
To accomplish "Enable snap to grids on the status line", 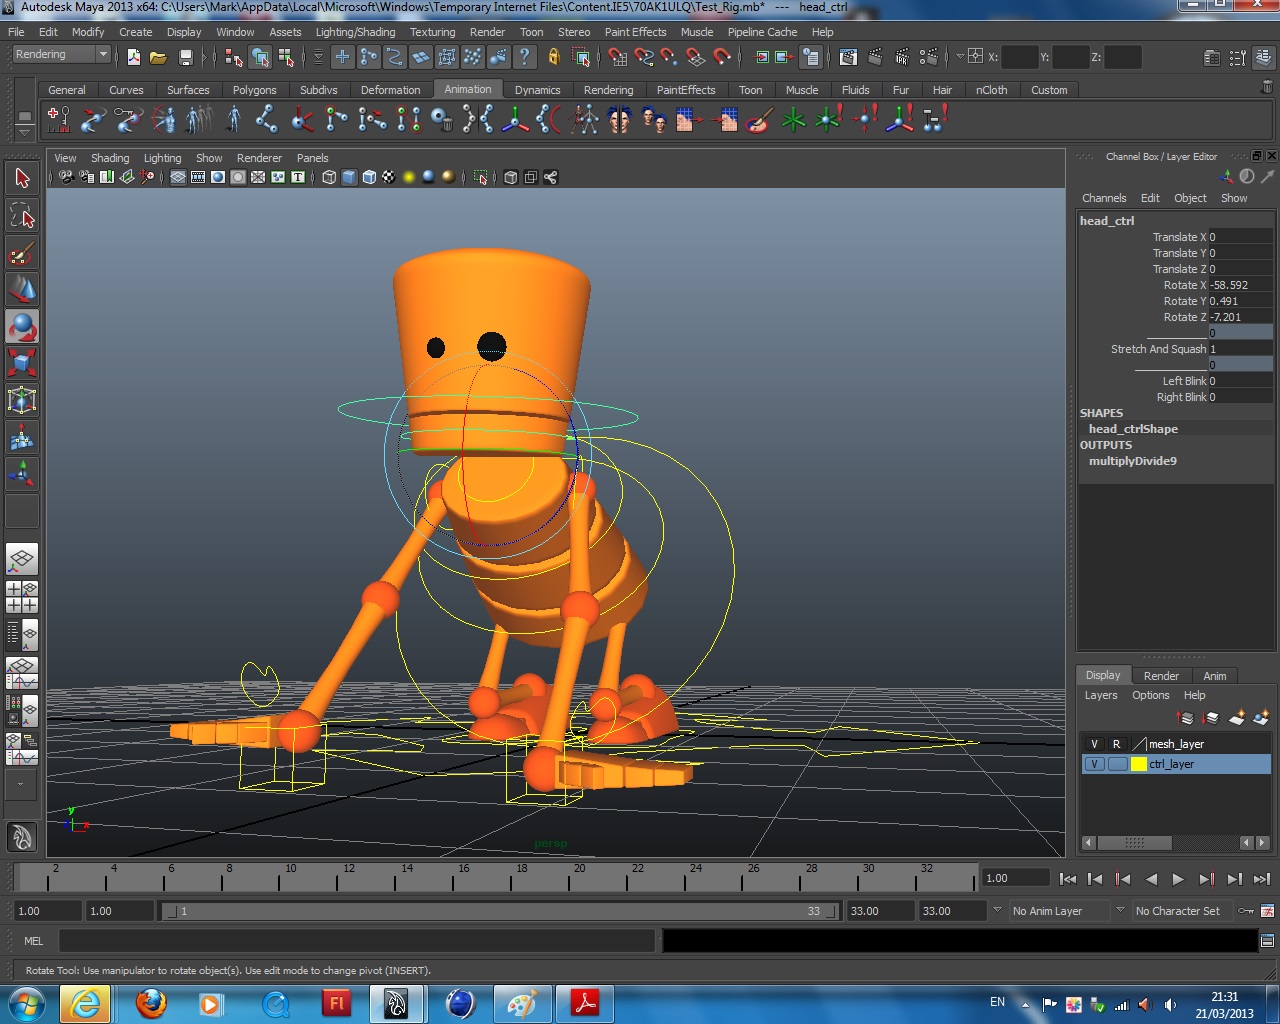I will pos(617,57).
